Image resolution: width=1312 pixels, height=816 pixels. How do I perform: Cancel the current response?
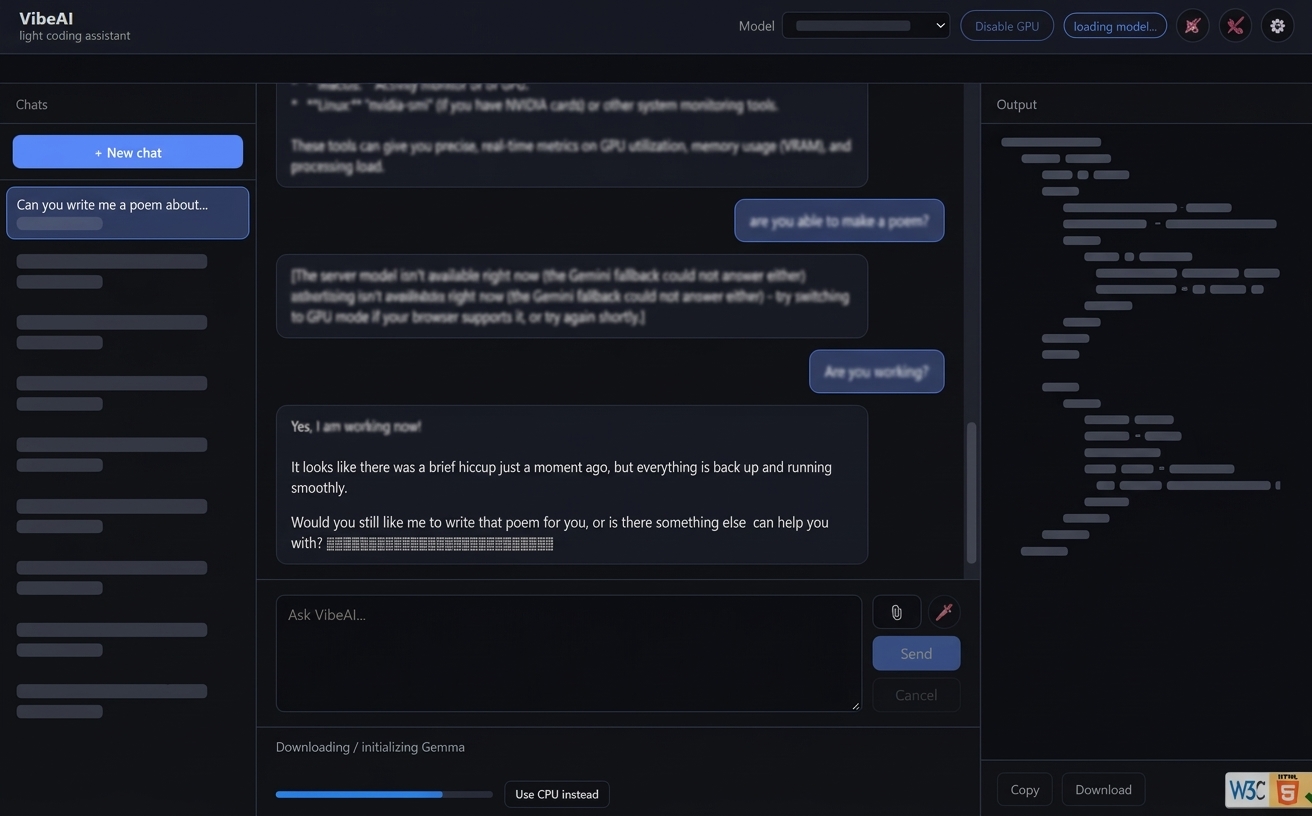[916, 695]
